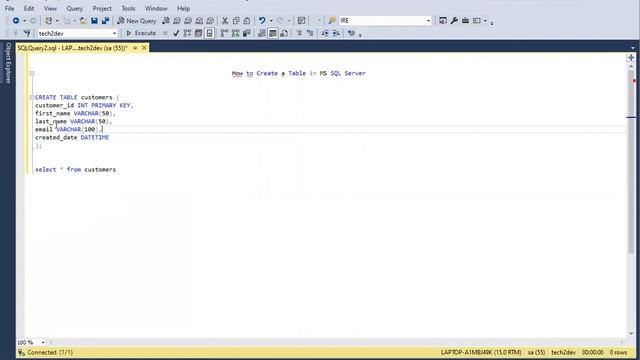This screenshot has height=360, width=640.
Task: Open the File menu
Action: [x=9, y=8]
